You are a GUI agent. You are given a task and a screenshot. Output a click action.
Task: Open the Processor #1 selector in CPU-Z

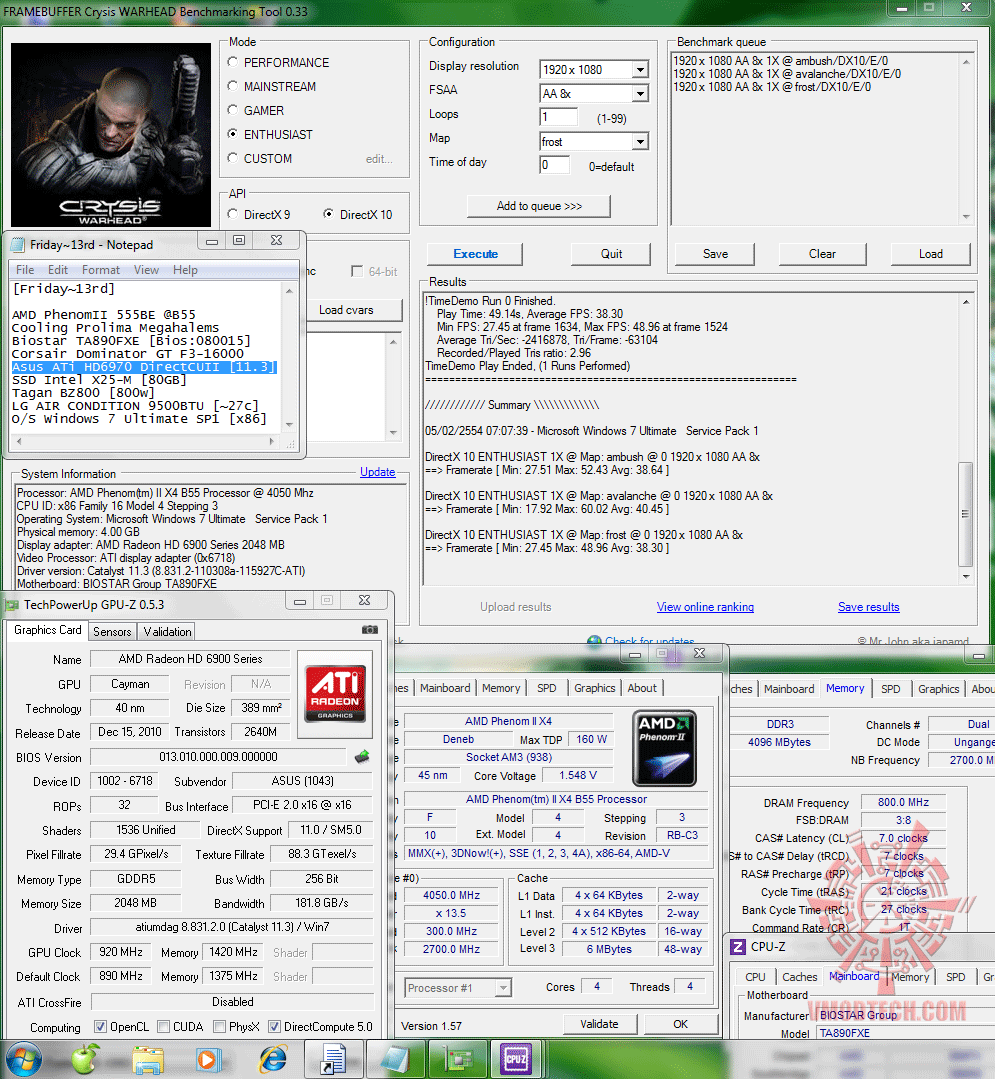coord(458,988)
